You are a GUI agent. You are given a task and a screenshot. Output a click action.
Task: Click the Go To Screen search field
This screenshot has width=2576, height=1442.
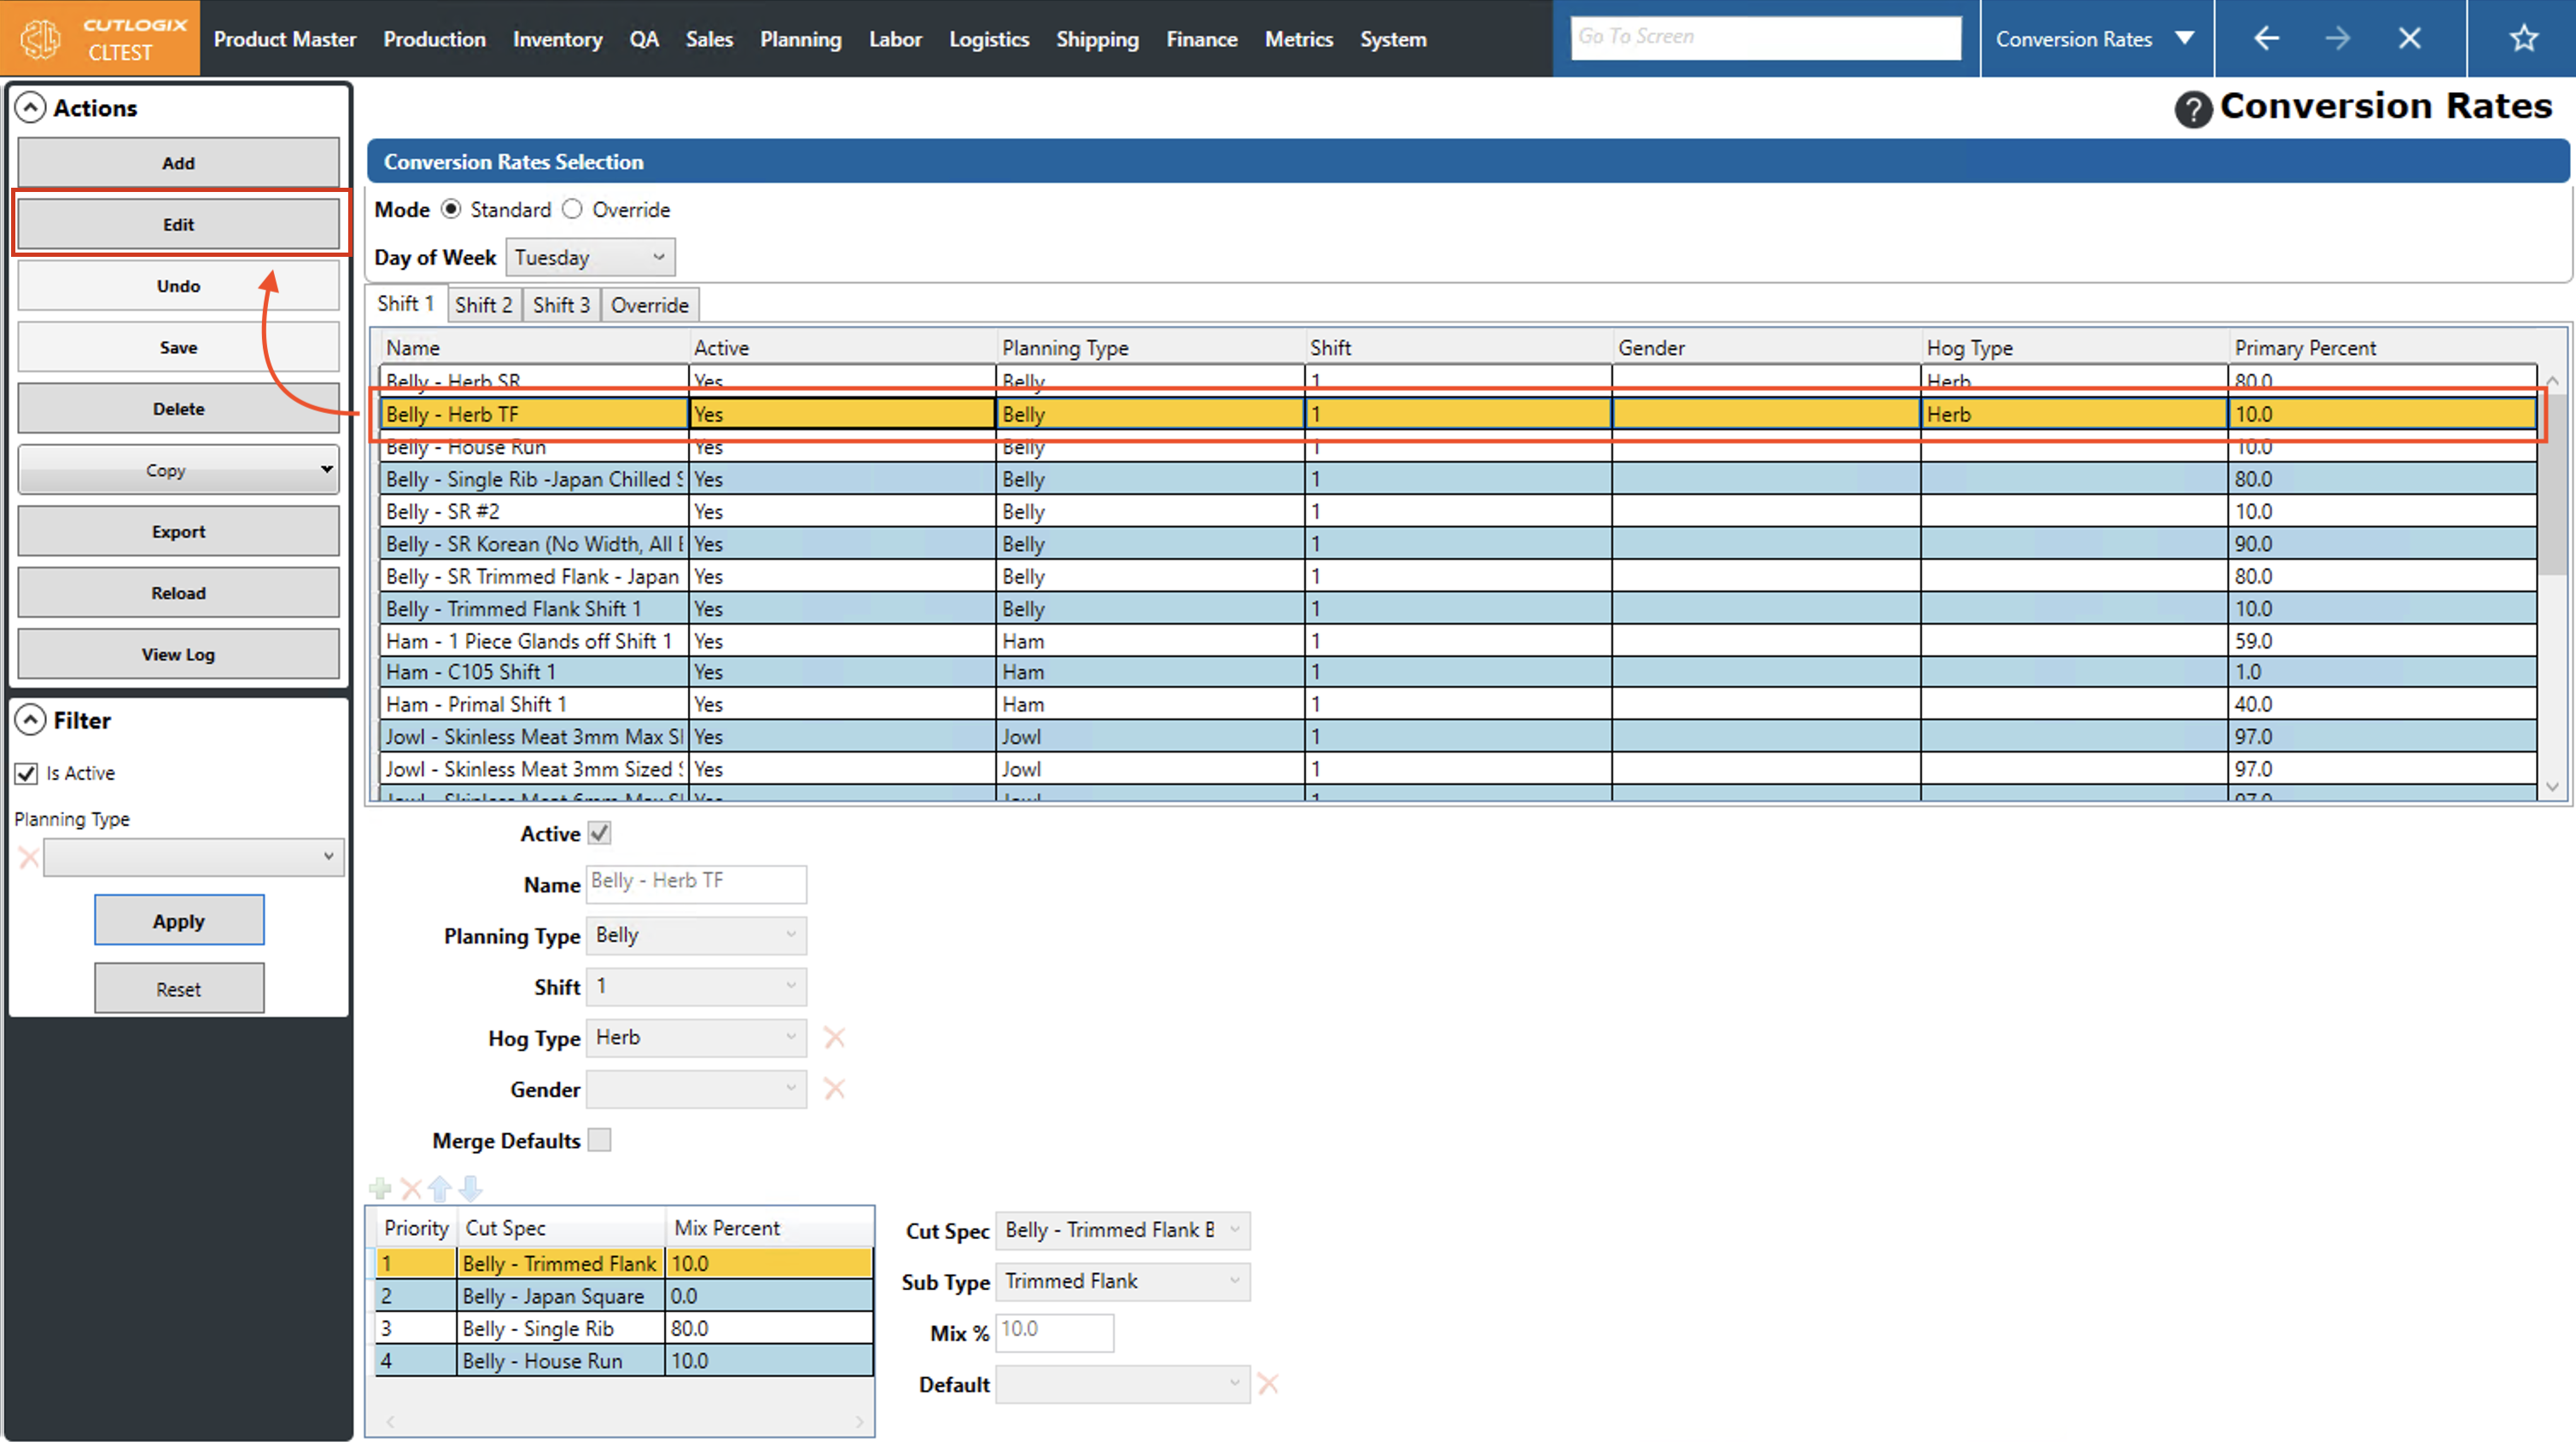coord(1765,37)
